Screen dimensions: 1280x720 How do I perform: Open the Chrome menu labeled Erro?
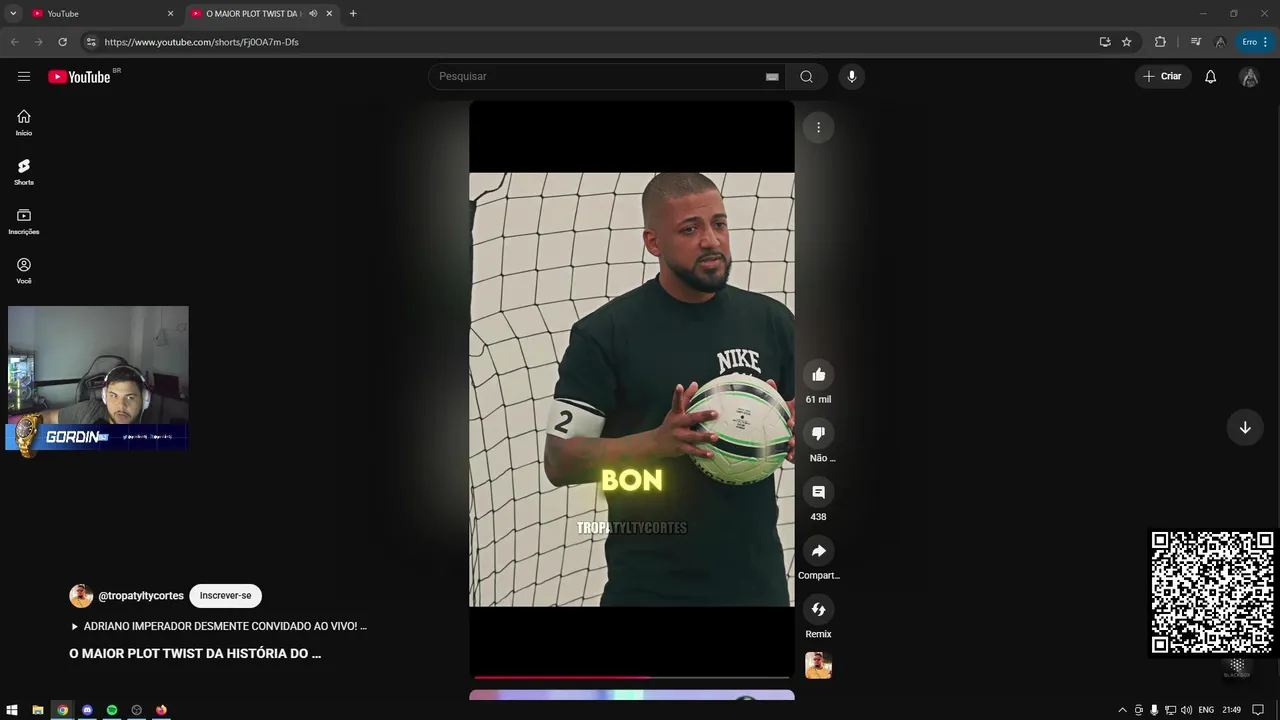pyautogui.click(x=1255, y=42)
